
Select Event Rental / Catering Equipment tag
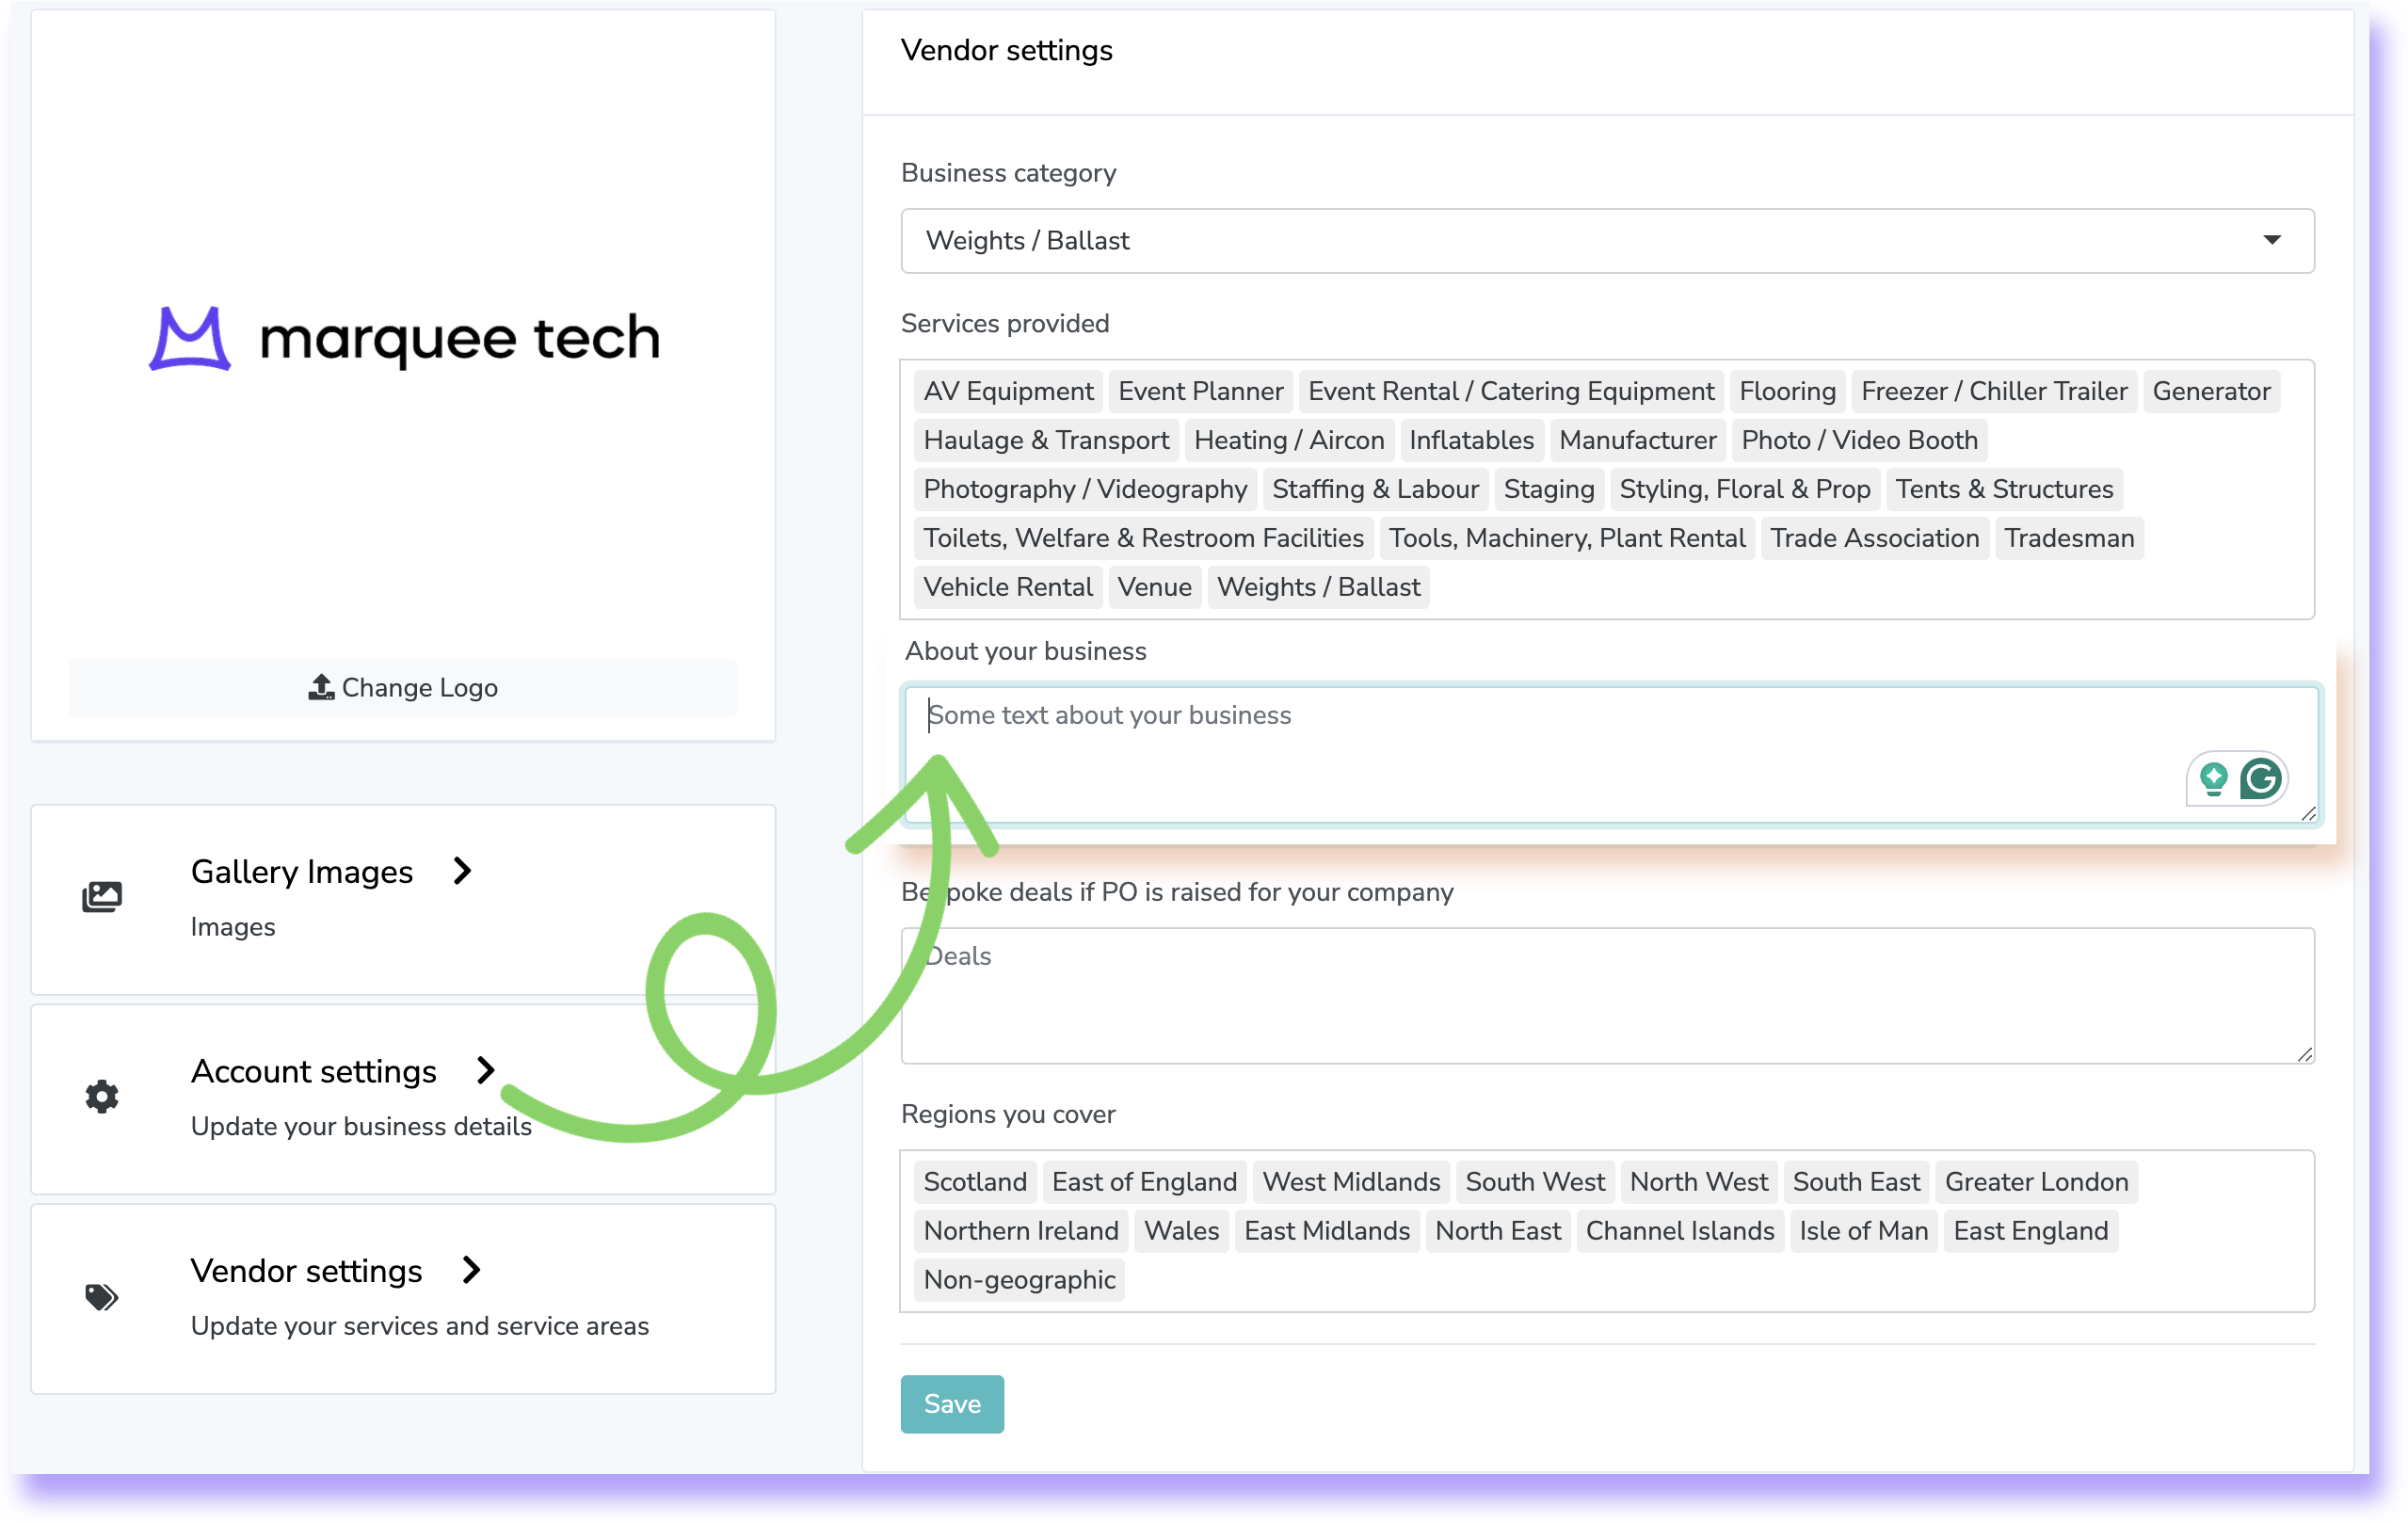click(1511, 391)
